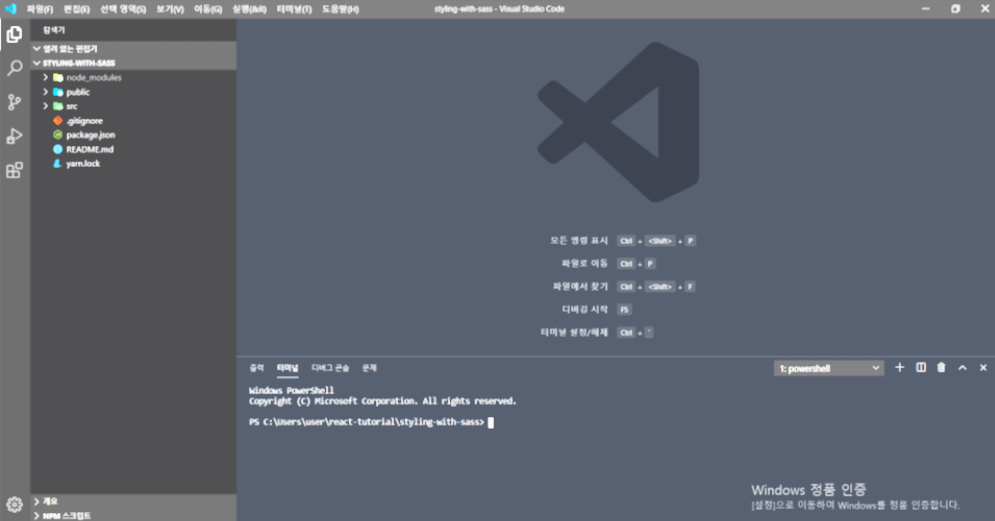Click the yarn.lock file icon
This screenshot has width=995, height=521.
pos(58,163)
